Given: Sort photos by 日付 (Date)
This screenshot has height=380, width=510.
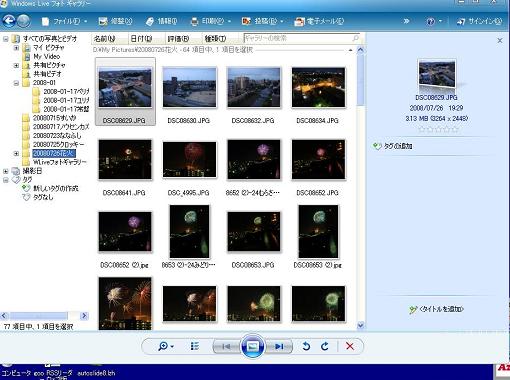Looking at the screenshot, I should coord(147,39).
